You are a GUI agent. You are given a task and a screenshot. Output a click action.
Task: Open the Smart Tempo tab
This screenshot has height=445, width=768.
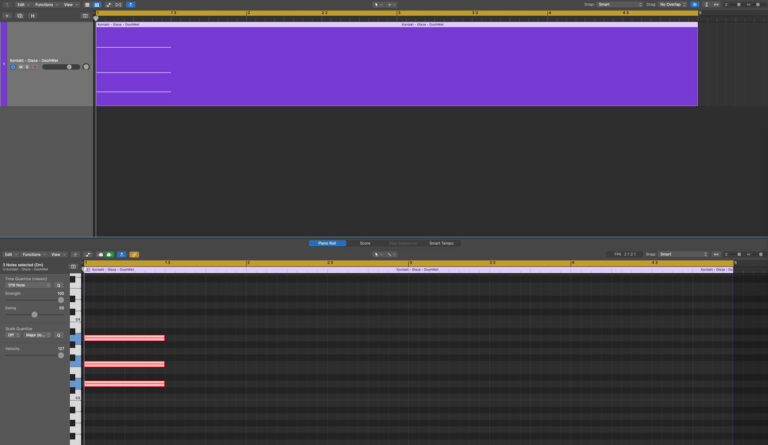(441, 243)
